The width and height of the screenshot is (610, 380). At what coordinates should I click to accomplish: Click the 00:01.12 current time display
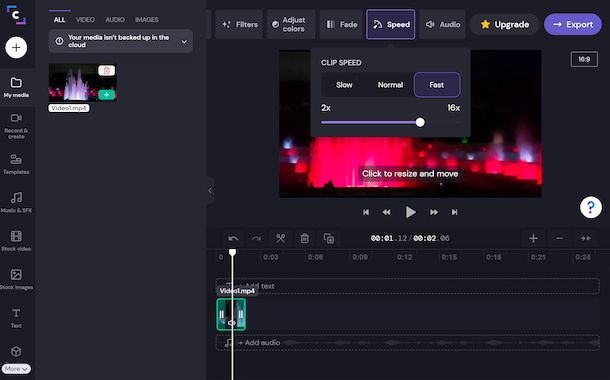pos(389,238)
